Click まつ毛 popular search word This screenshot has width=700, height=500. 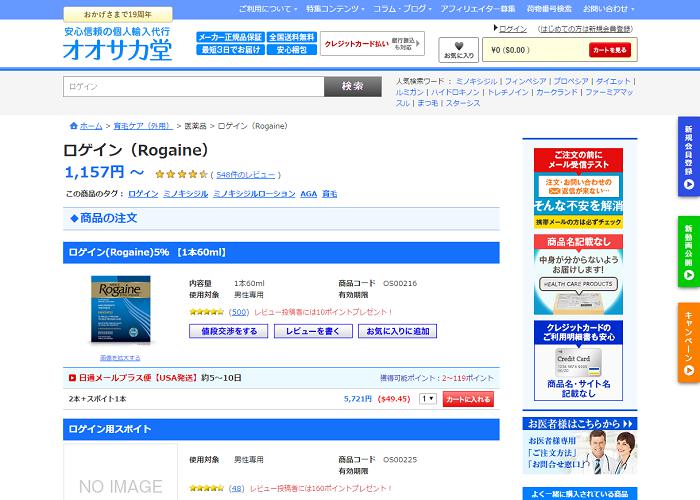[427, 103]
